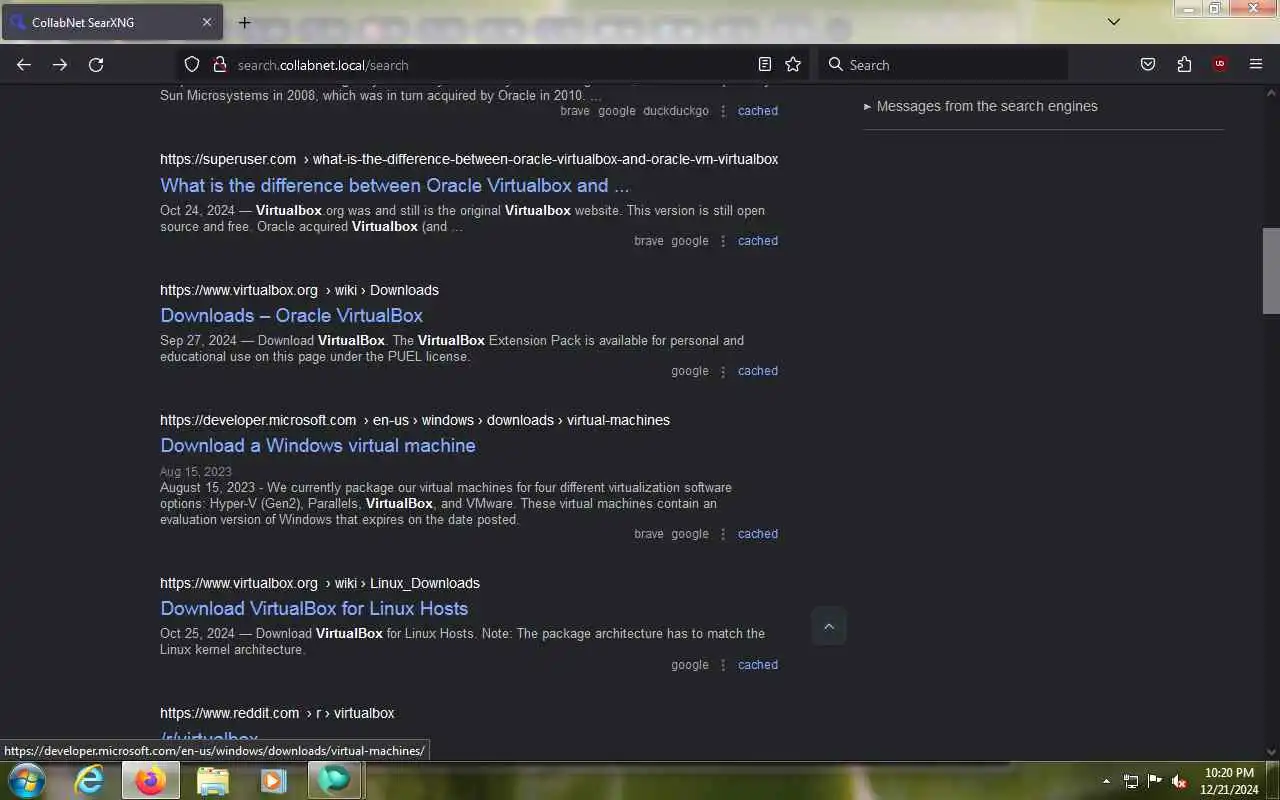This screenshot has height=800, width=1280.
Task: Select the CollabNet SearXNG tab
Action: pos(112,22)
